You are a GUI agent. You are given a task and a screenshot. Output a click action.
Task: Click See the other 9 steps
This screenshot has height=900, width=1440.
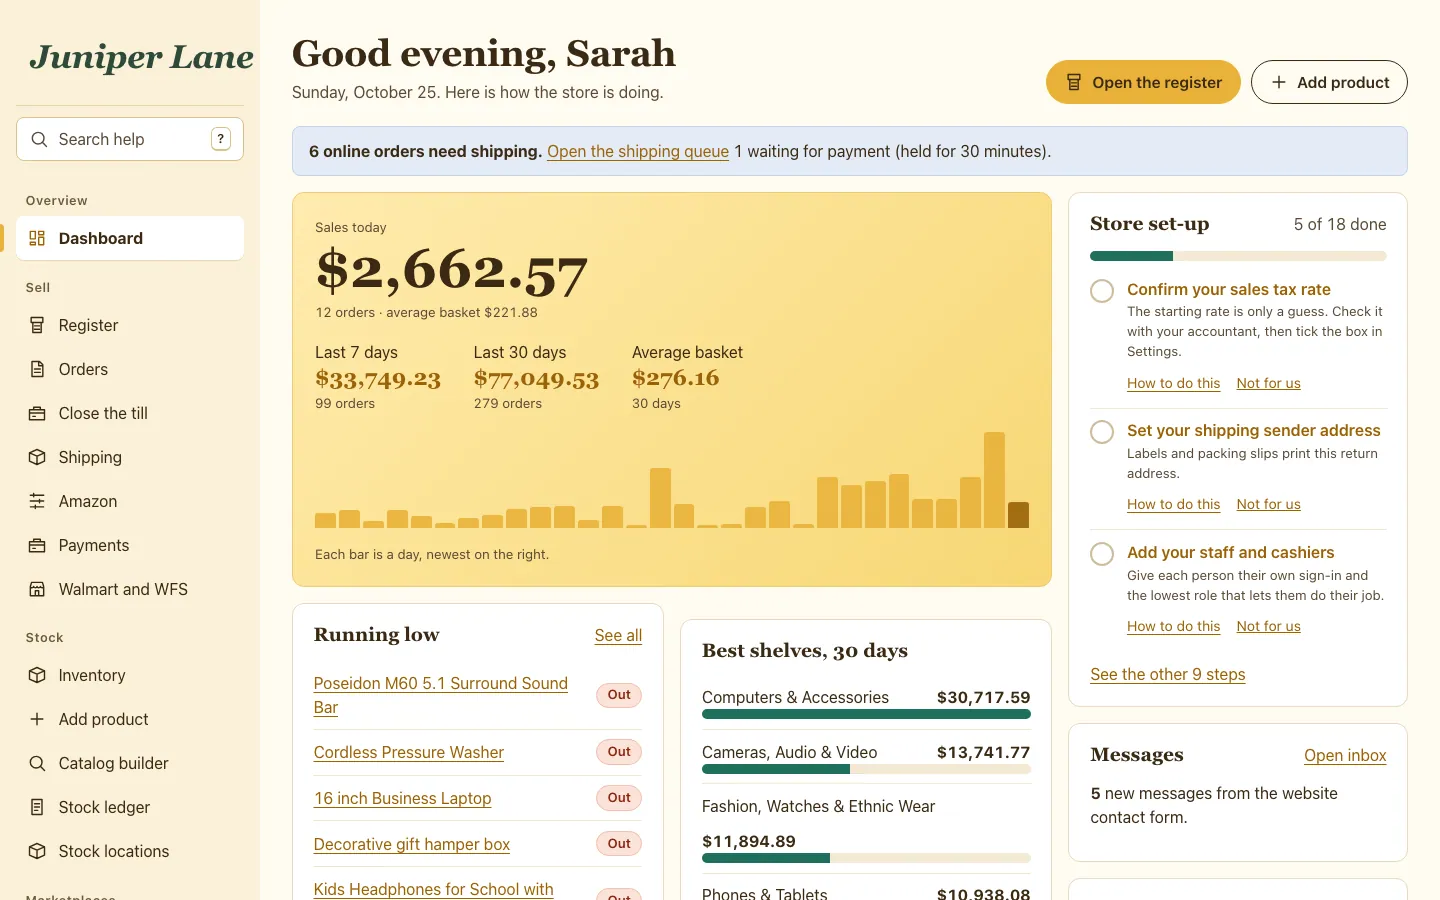(x=1167, y=674)
